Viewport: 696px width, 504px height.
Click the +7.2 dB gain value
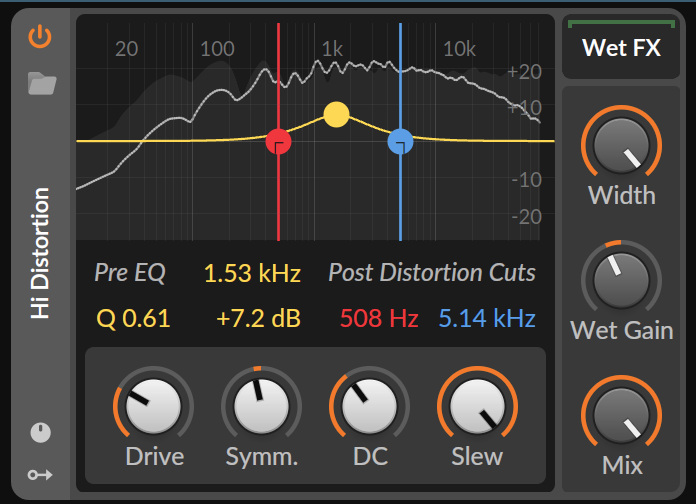(x=258, y=318)
